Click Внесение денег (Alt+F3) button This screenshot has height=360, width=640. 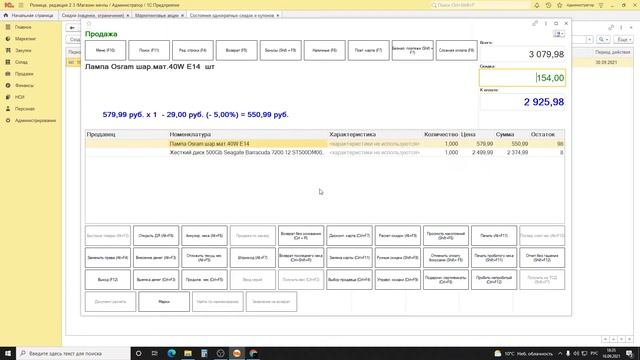click(156, 258)
